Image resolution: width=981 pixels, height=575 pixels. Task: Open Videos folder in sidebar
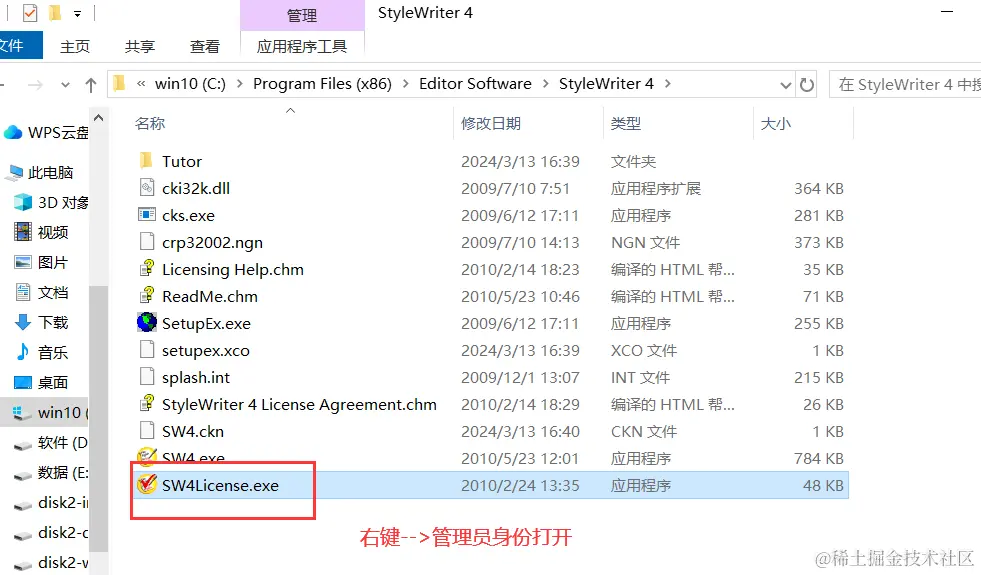click(41, 232)
